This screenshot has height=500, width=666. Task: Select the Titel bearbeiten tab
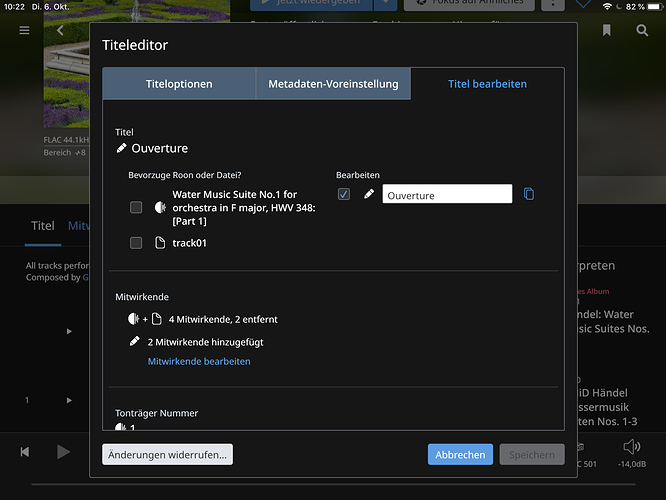pyautogui.click(x=487, y=84)
